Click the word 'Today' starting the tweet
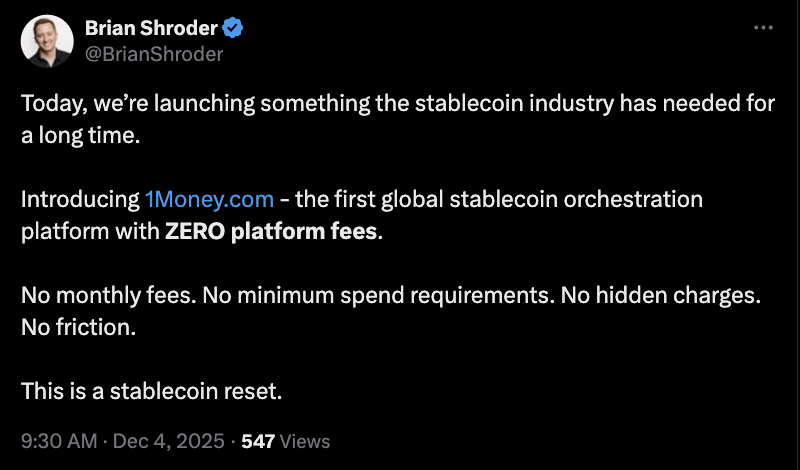This screenshot has width=800, height=470. click(x=48, y=103)
